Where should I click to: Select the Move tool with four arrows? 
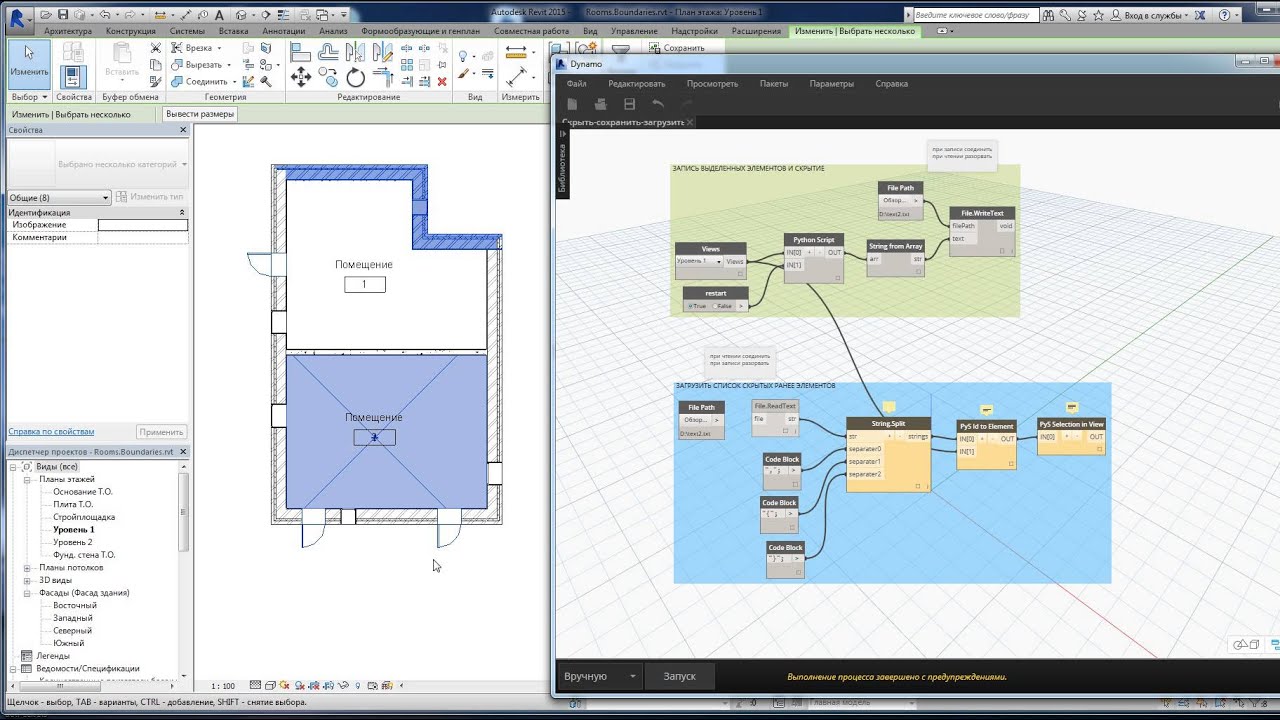point(301,77)
